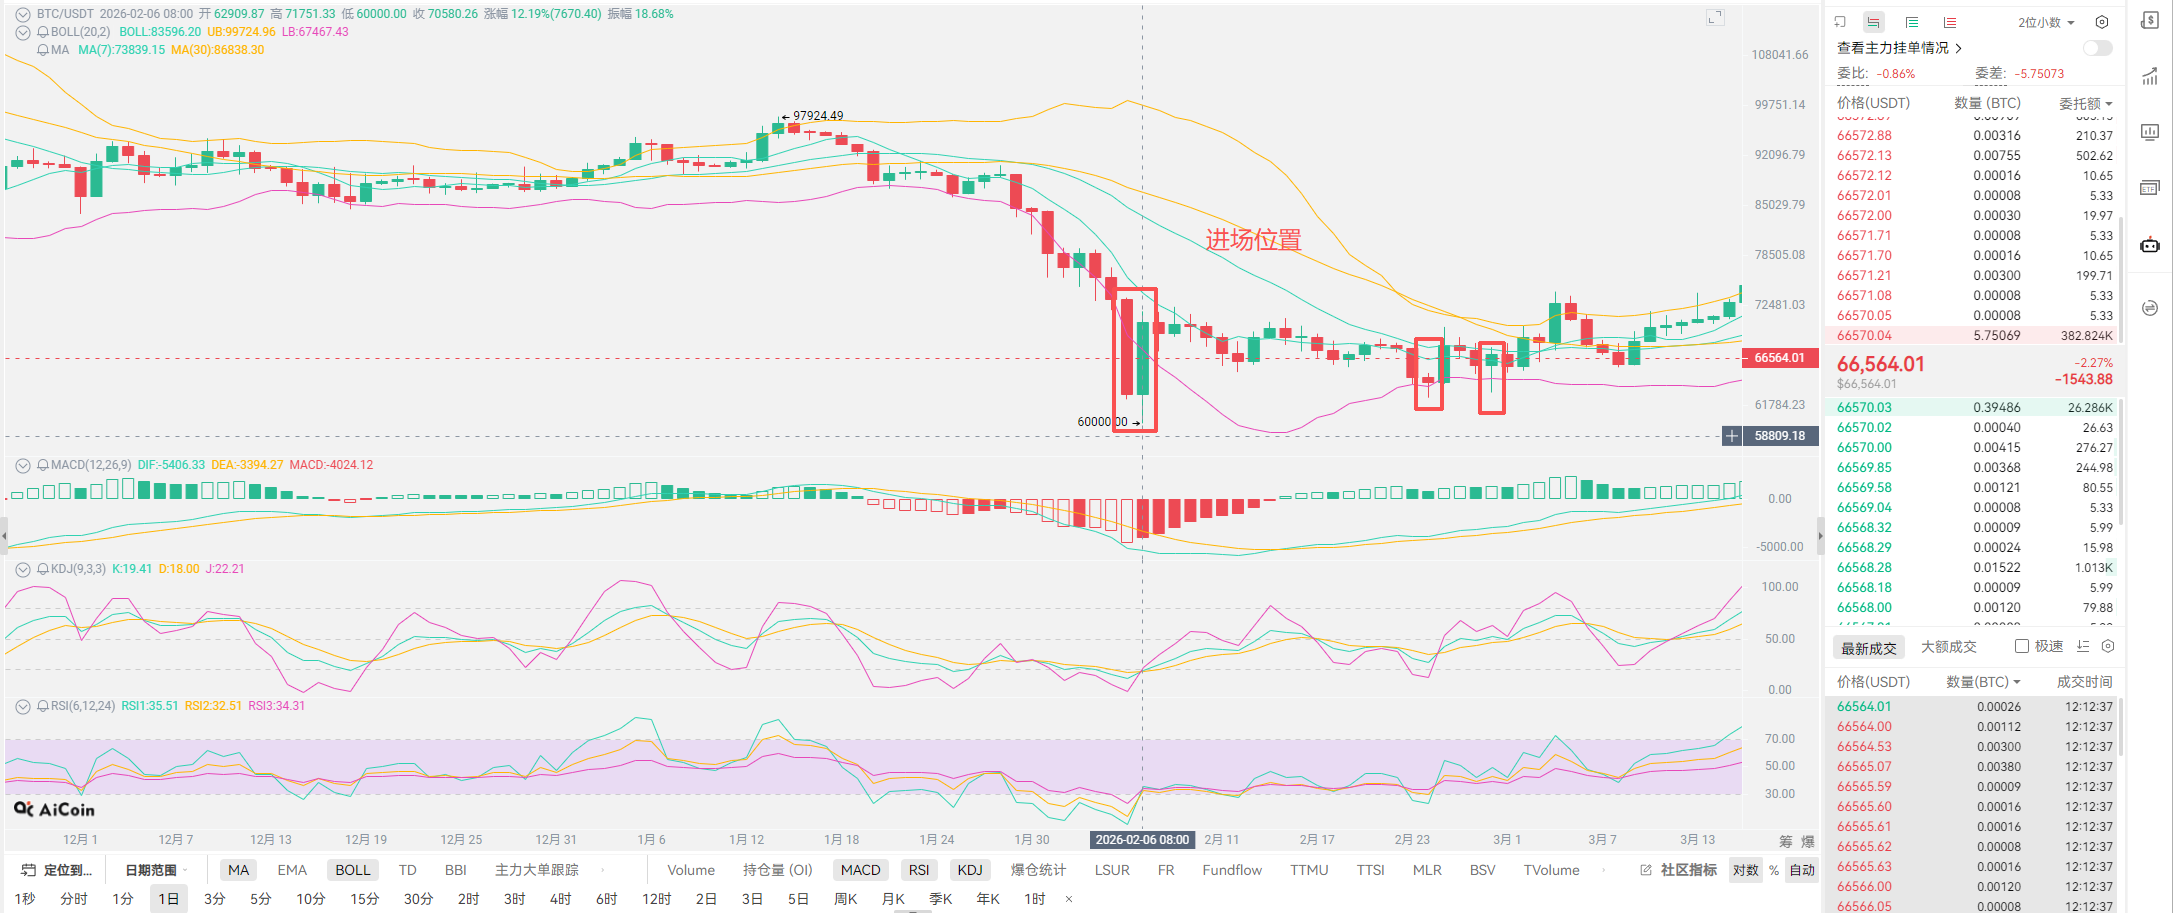Click the EMA indicator button
Screen dimensions: 2173x913
[292, 870]
